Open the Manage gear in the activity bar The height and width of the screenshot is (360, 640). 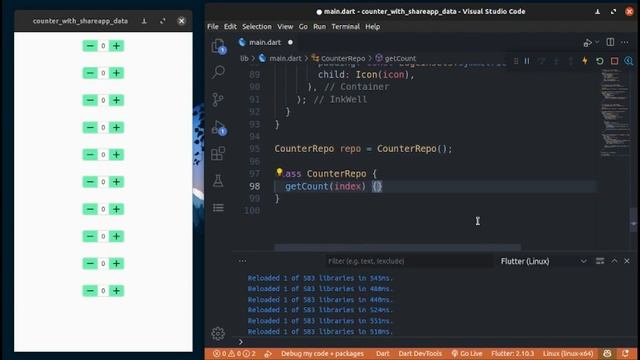[218, 334]
